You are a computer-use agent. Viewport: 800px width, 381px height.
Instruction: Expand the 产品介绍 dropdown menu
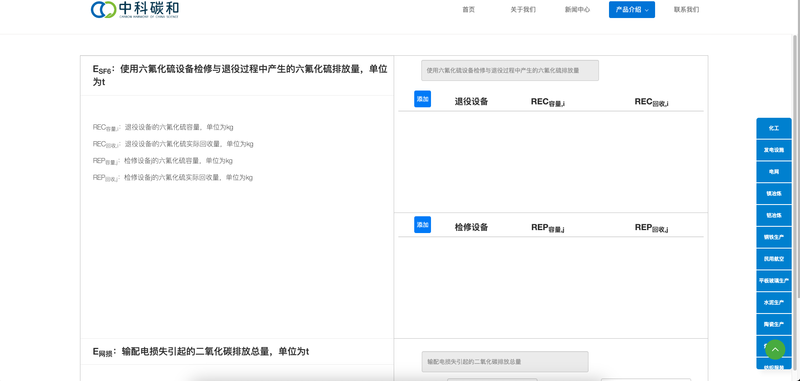632,10
